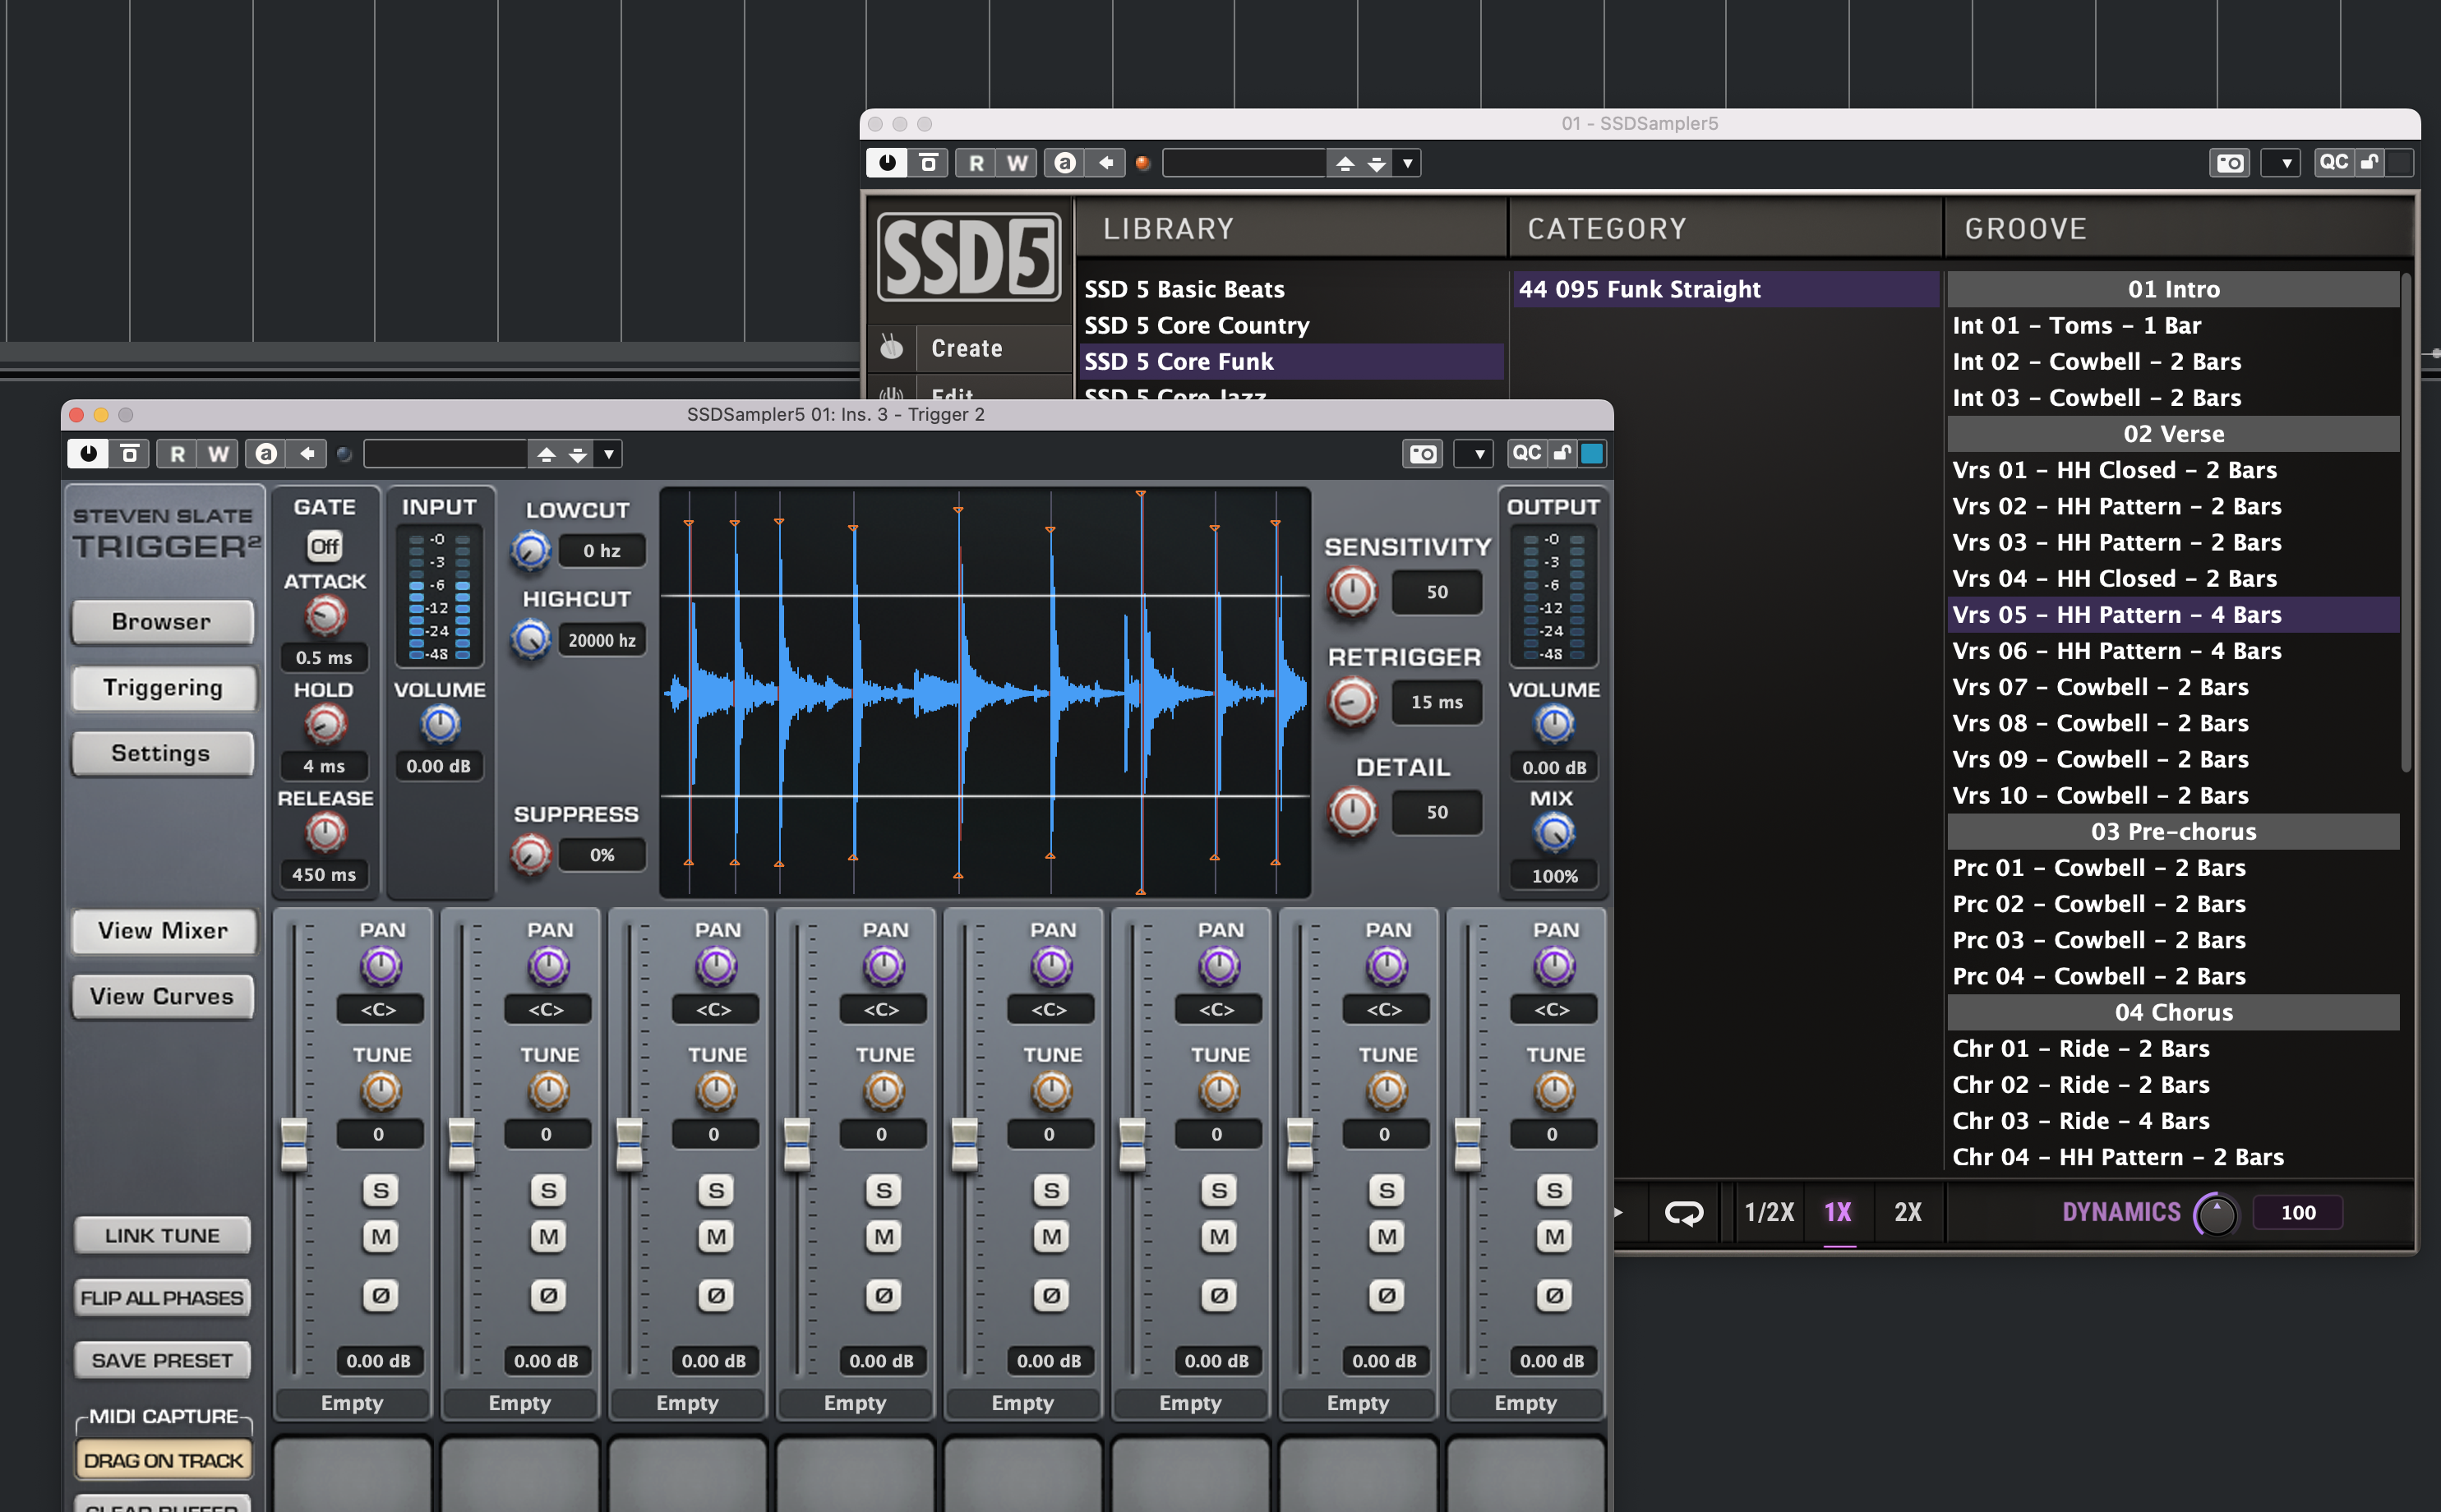The width and height of the screenshot is (2441, 1512).
Task: Click the Trigger preset name field
Action: tap(445, 454)
